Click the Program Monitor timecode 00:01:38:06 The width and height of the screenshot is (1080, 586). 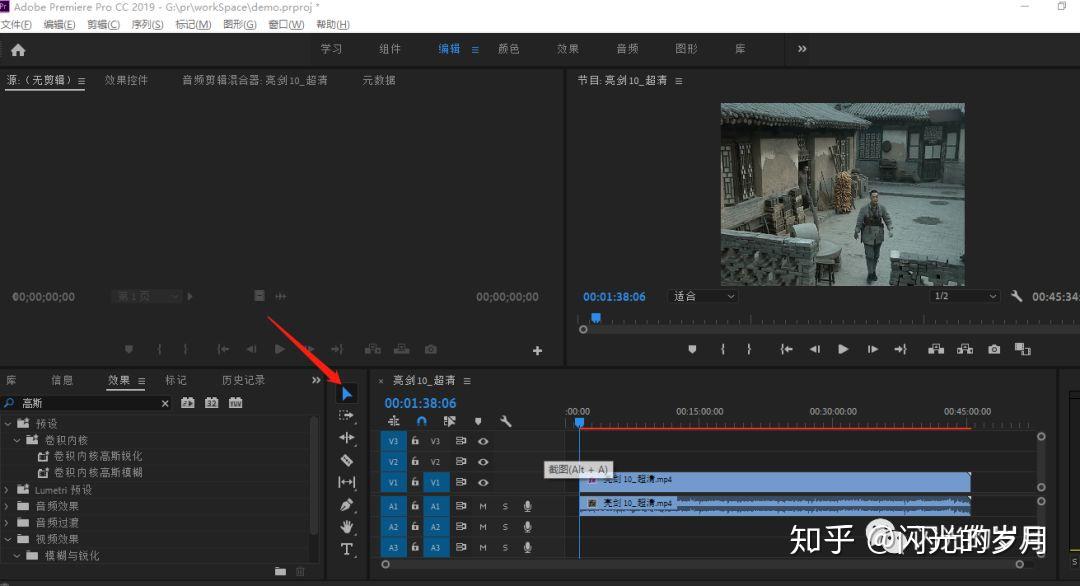click(614, 297)
